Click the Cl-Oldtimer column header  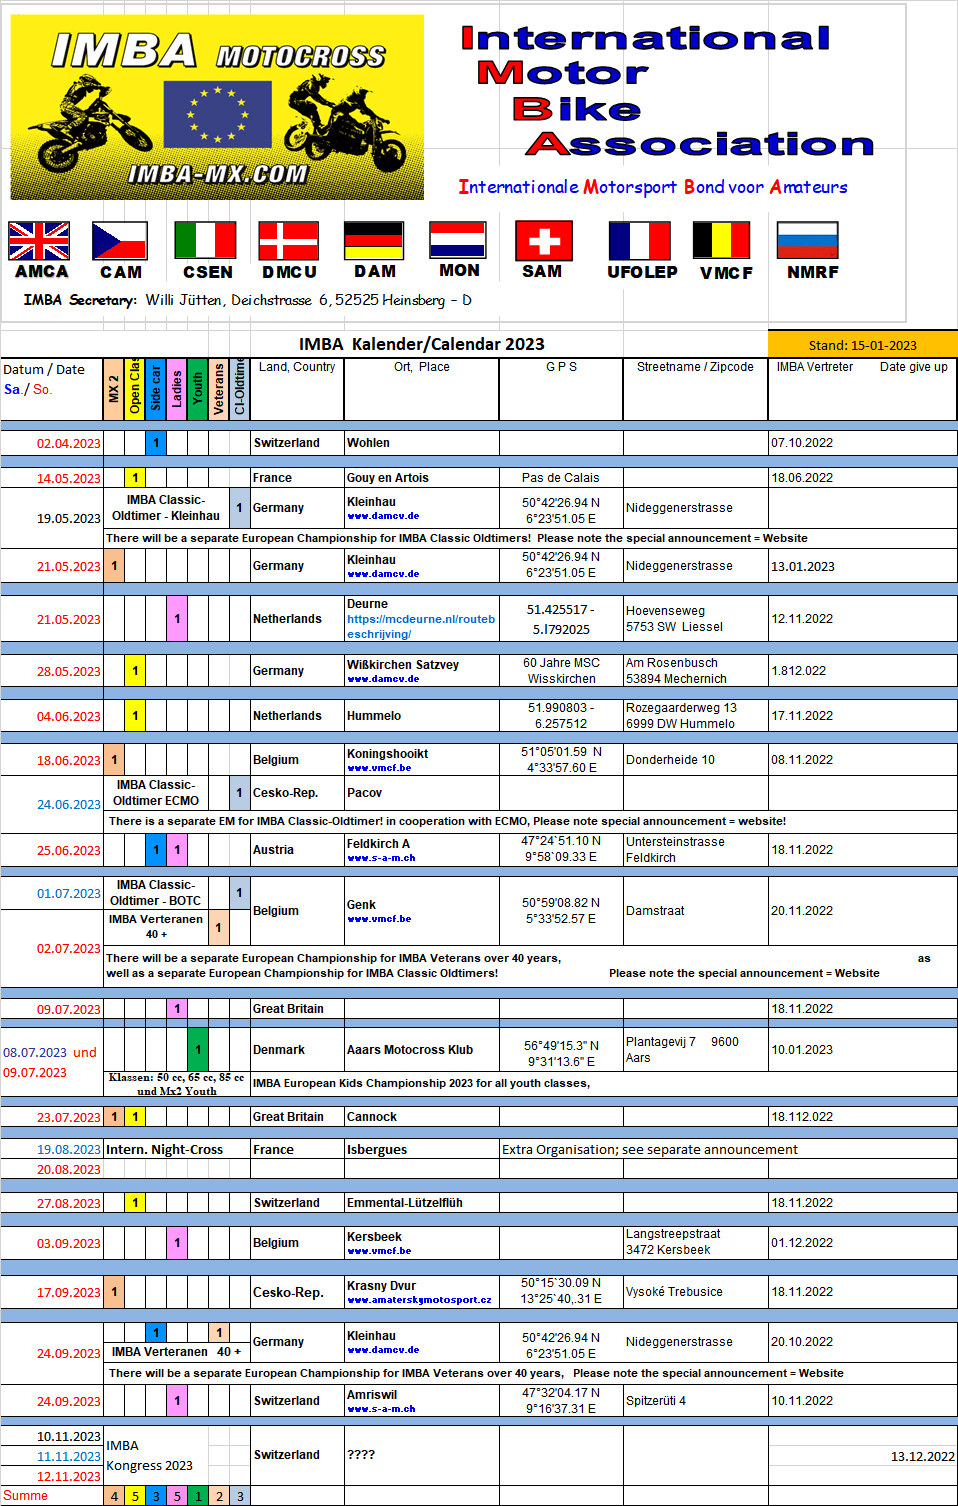coord(240,389)
